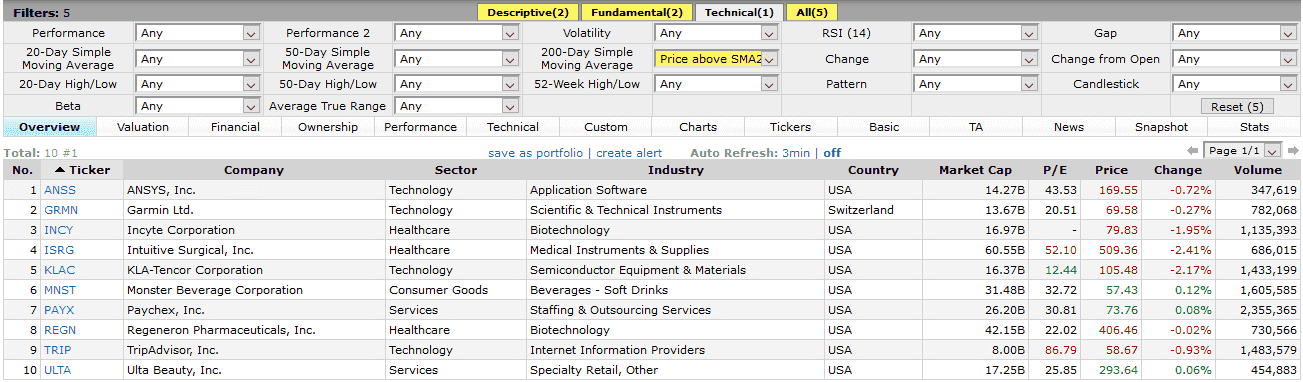Open the Page 1/1 selector
Viewport: 1303px width, 382px height.
[x=1242, y=151]
